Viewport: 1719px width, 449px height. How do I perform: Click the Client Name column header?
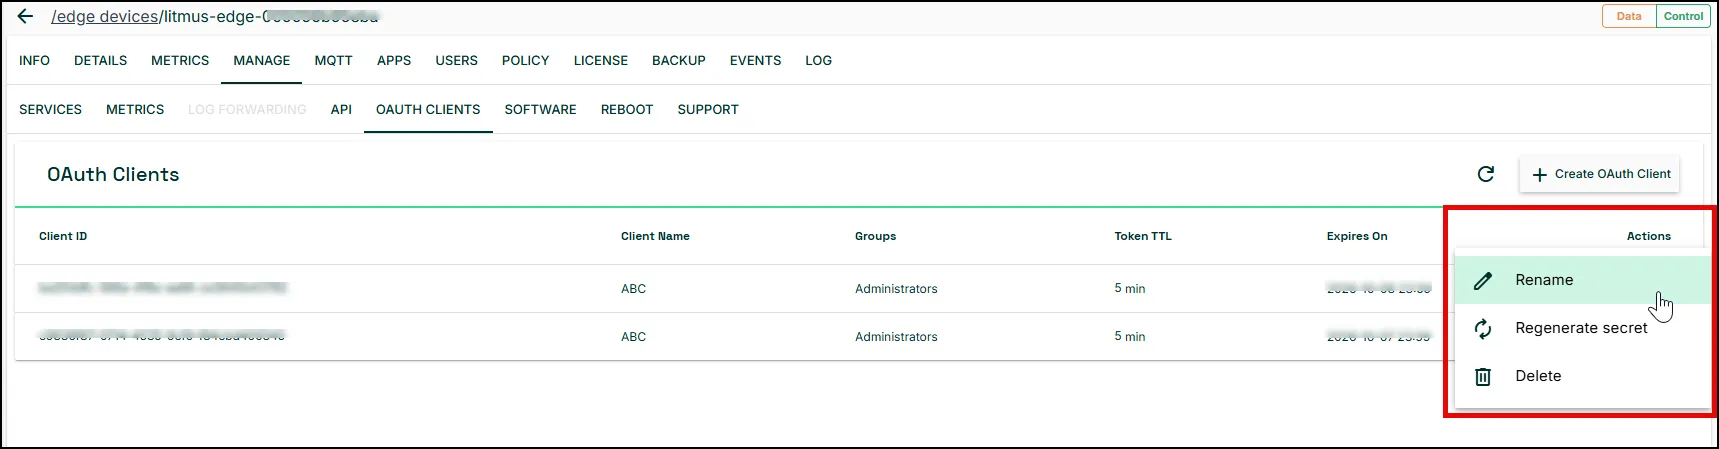(x=655, y=236)
